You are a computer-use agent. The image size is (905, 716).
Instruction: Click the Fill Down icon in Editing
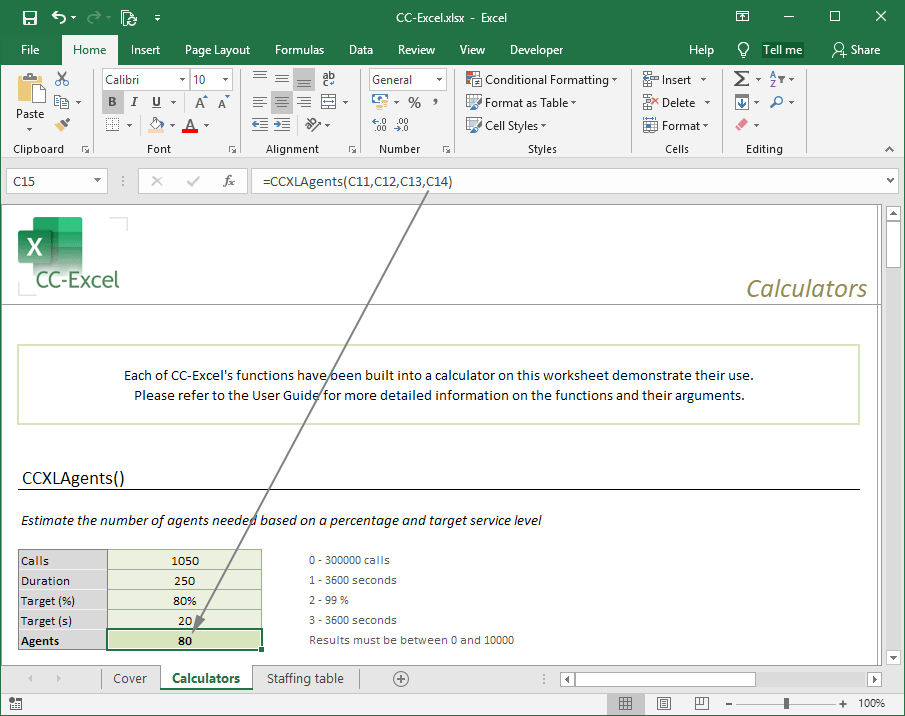coord(742,102)
